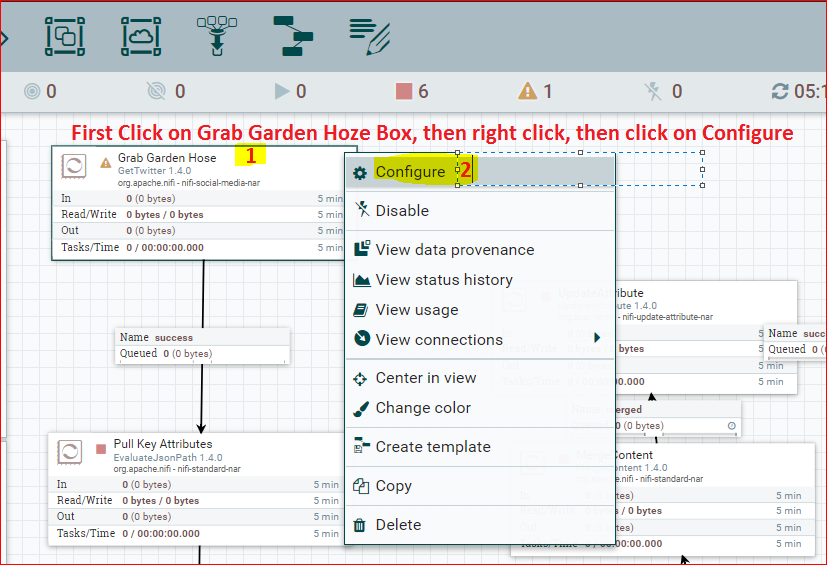Click GetTwitter 1.4.0 text
The height and width of the screenshot is (565, 827).
point(154,171)
